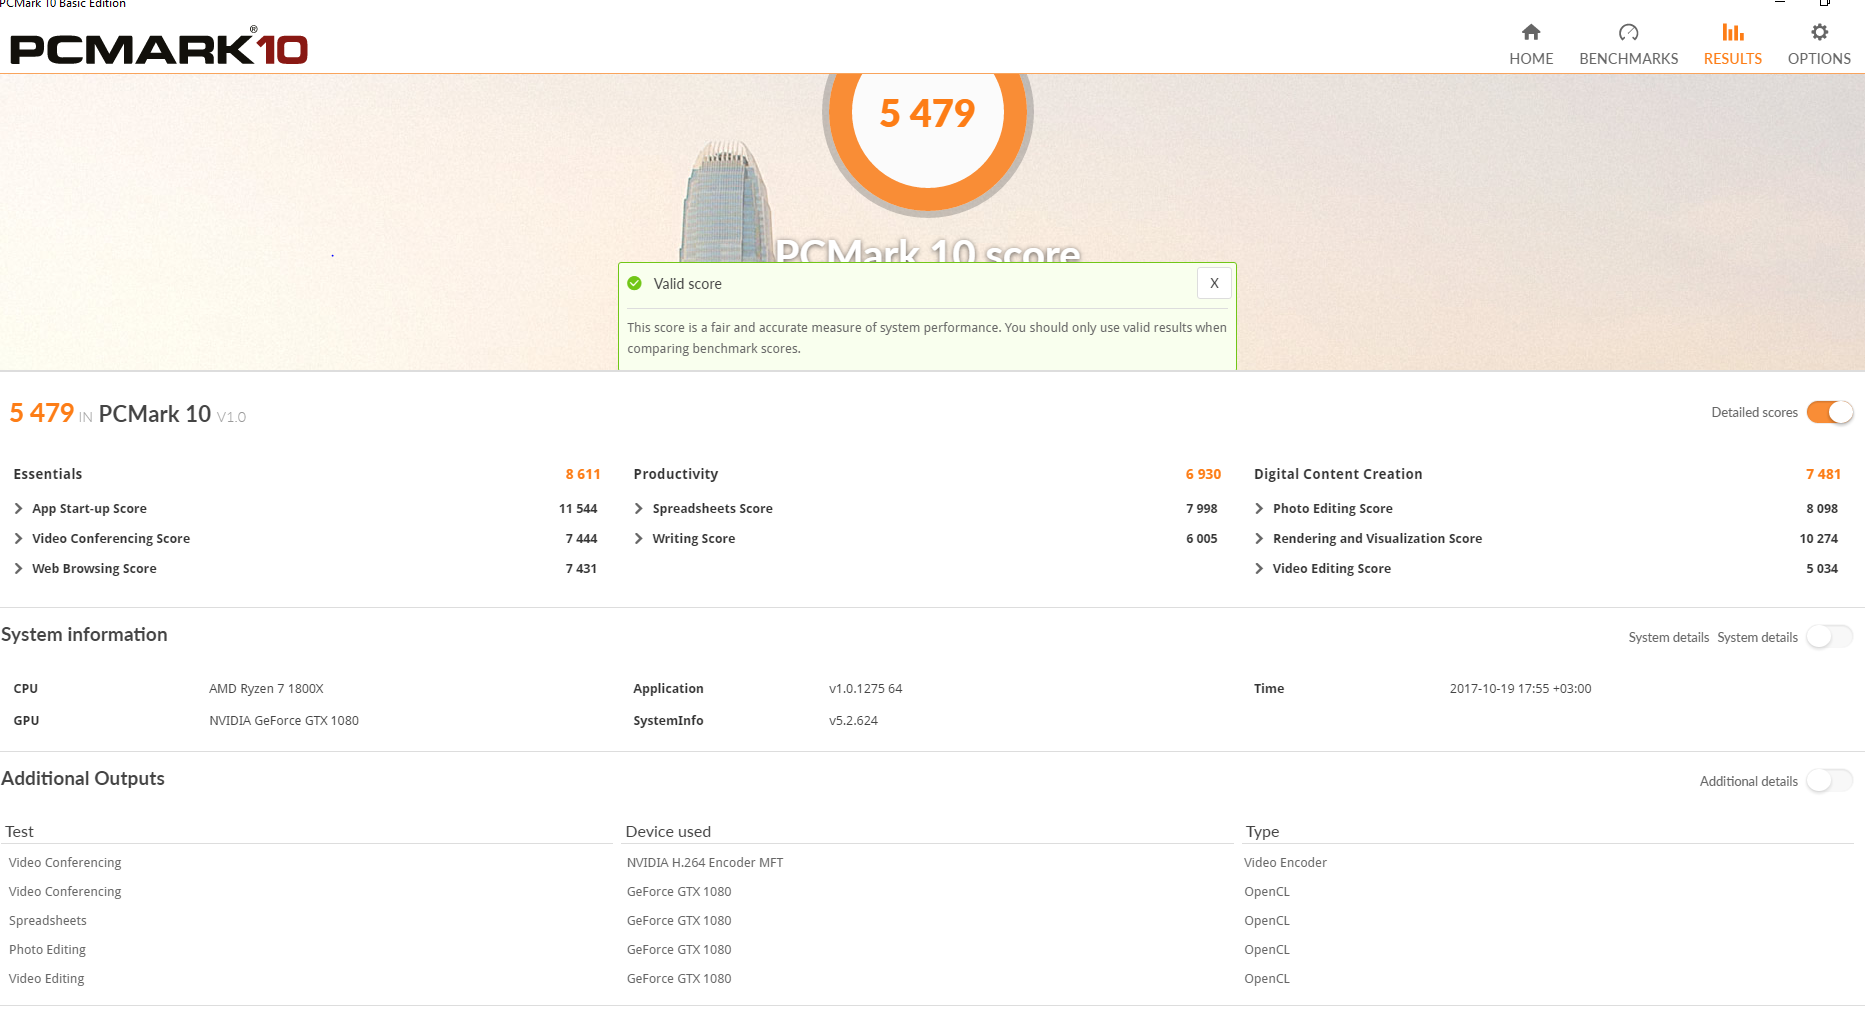Screen dimensions: 1865x1022
Task: Click the green valid score checkmark icon
Action: (634, 284)
